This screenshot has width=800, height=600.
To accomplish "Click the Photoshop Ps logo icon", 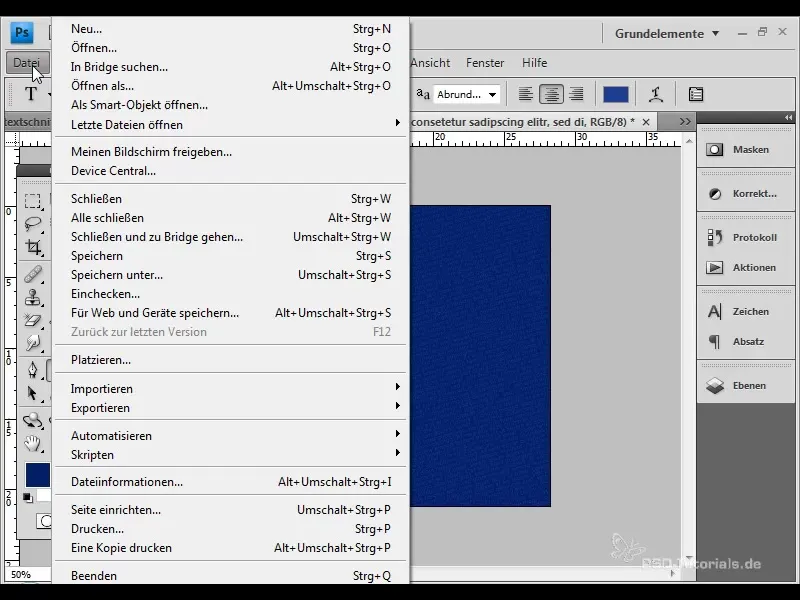I will [22, 33].
